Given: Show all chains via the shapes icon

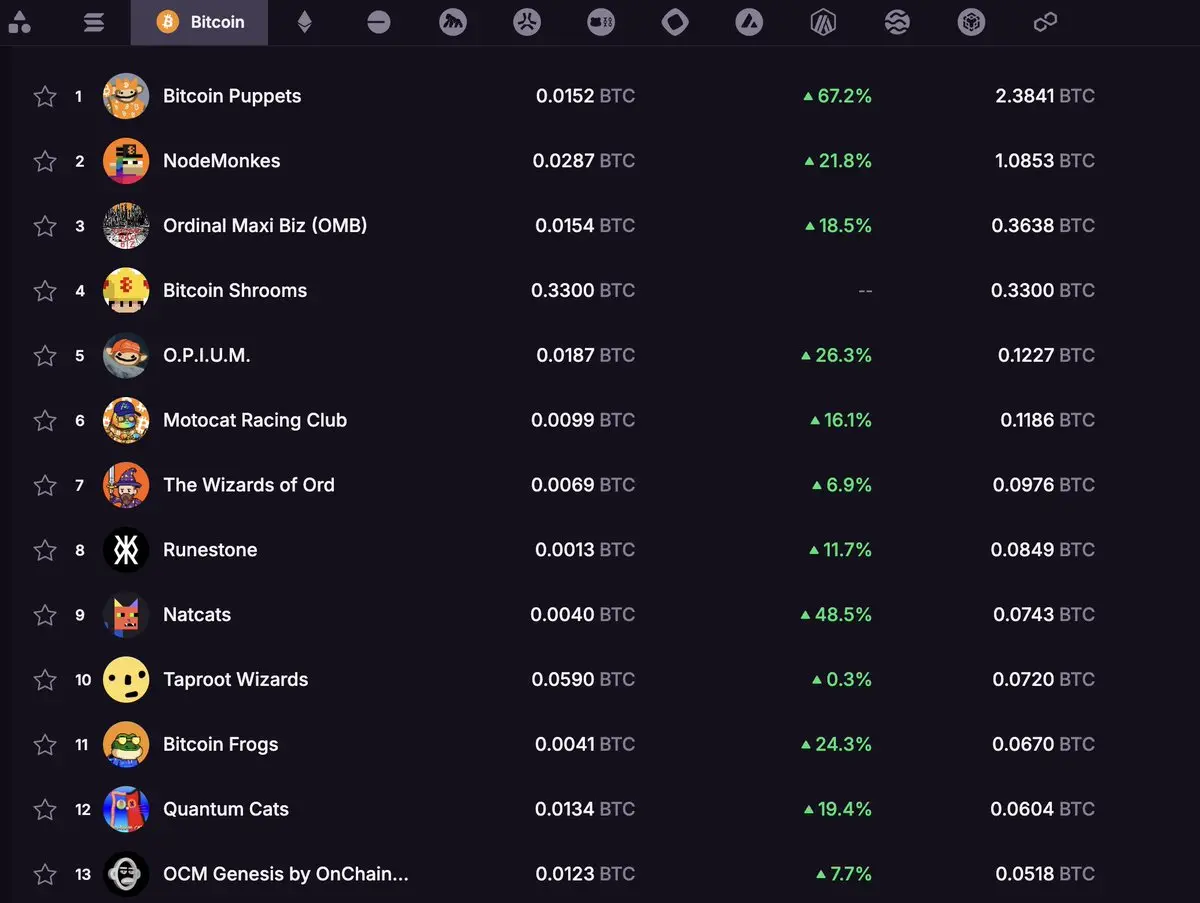Looking at the screenshot, I should coord(19,22).
